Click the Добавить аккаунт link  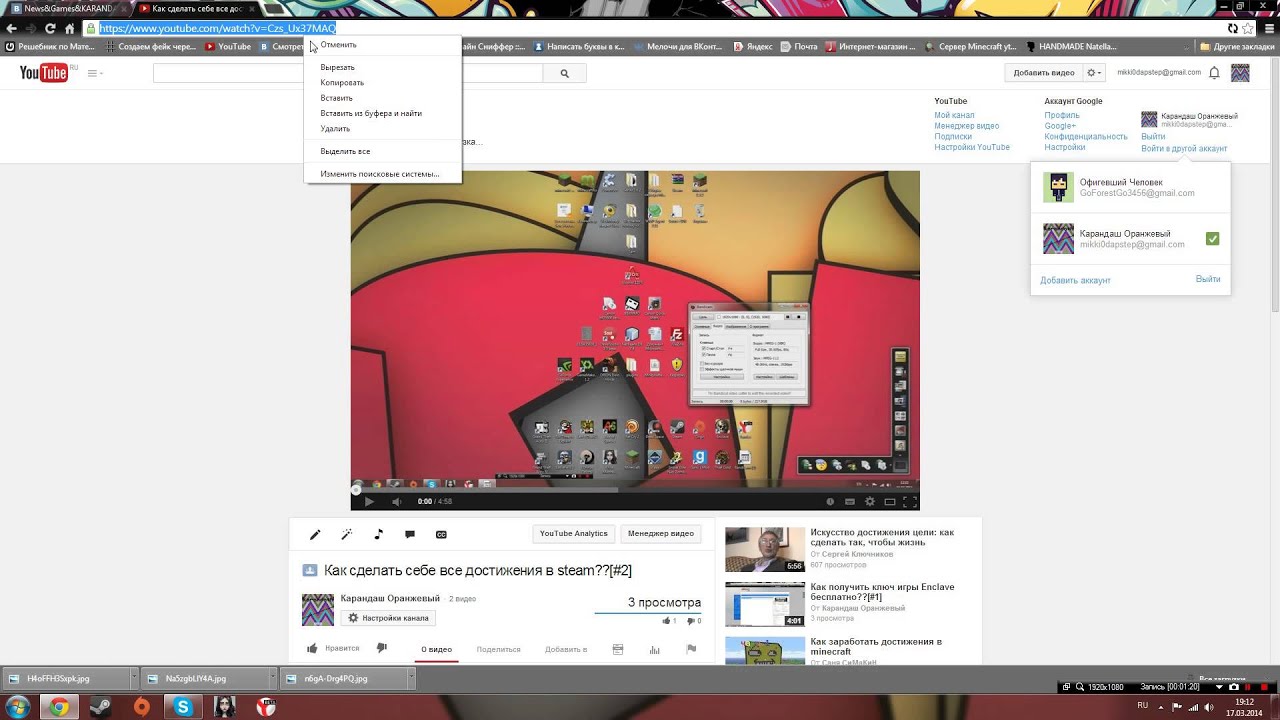tap(1075, 280)
